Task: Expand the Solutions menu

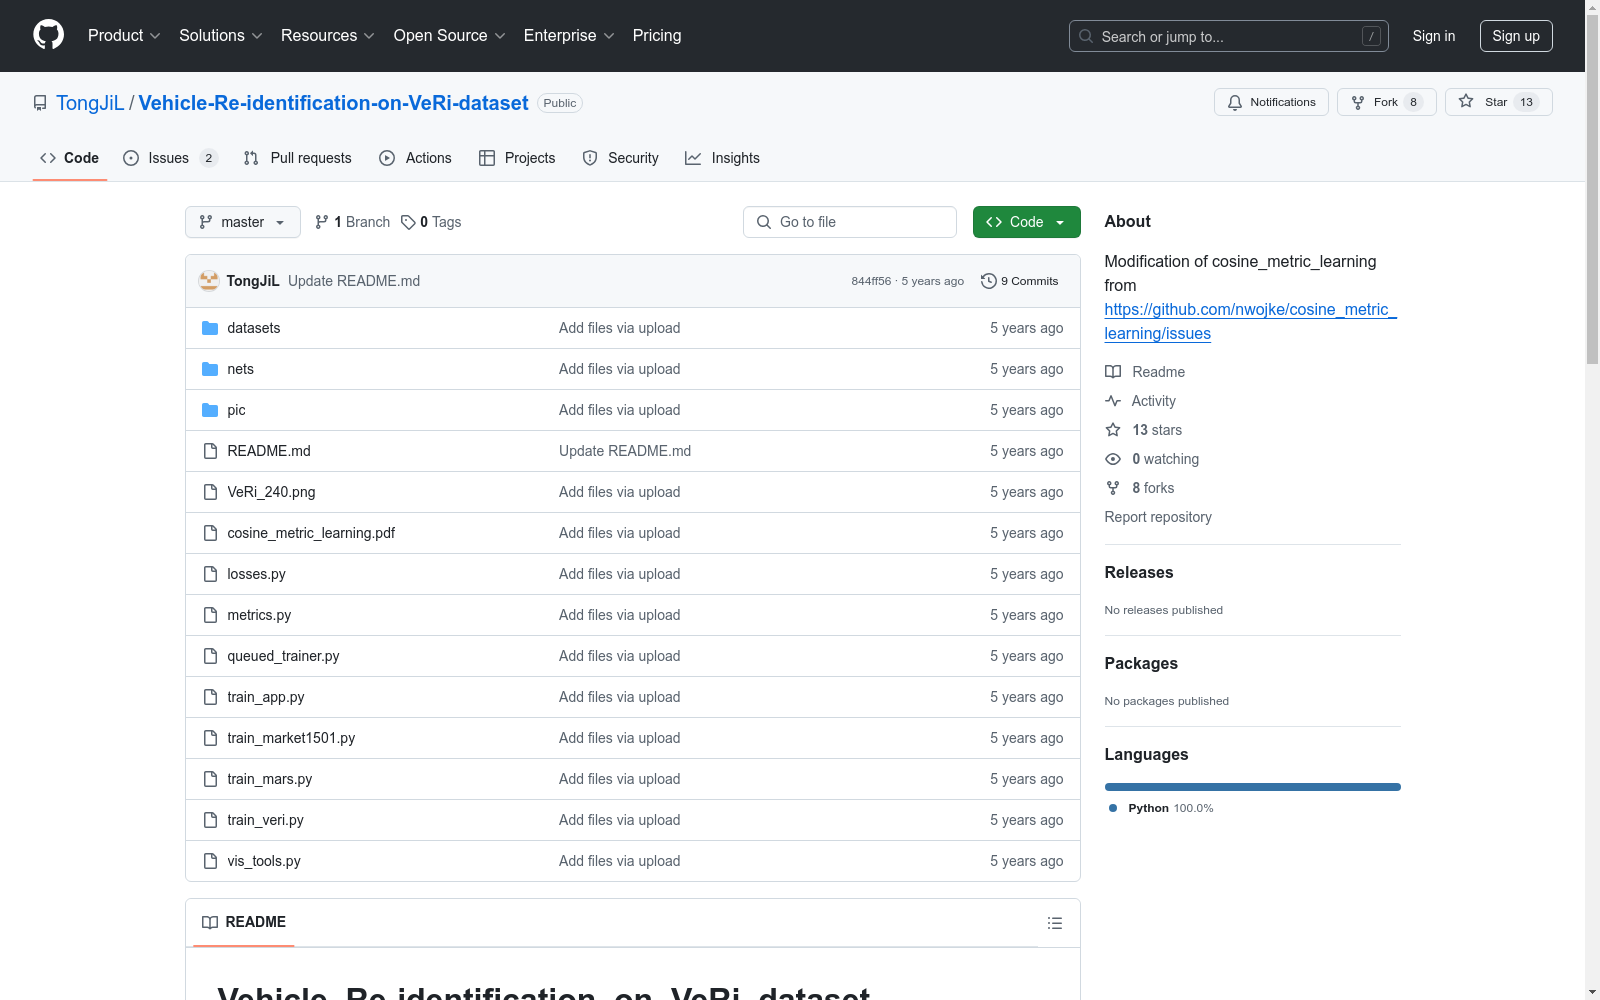Action: point(221,35)
